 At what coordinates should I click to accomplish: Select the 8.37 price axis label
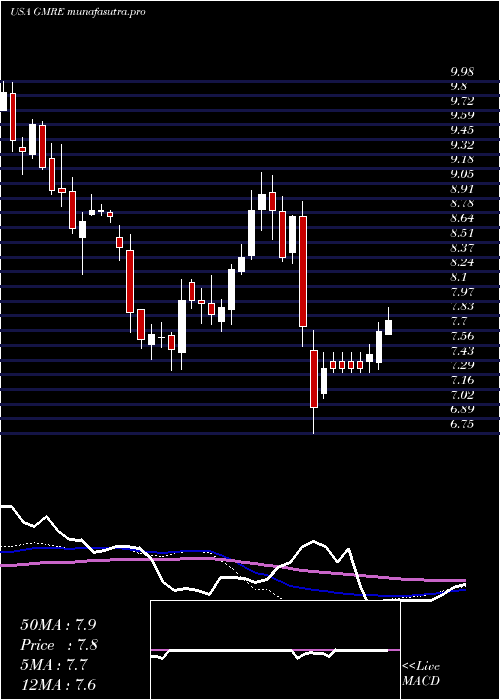pos(462,248)
